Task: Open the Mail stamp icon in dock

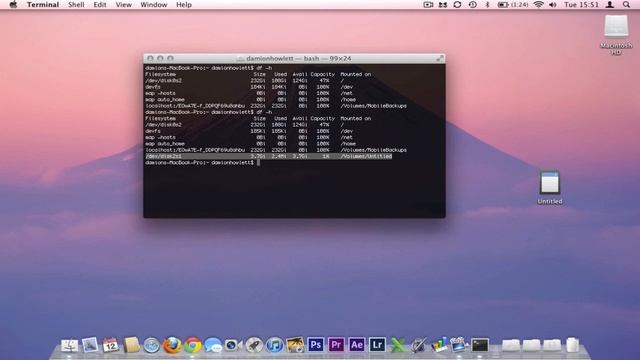Action: tap(90, 345)
